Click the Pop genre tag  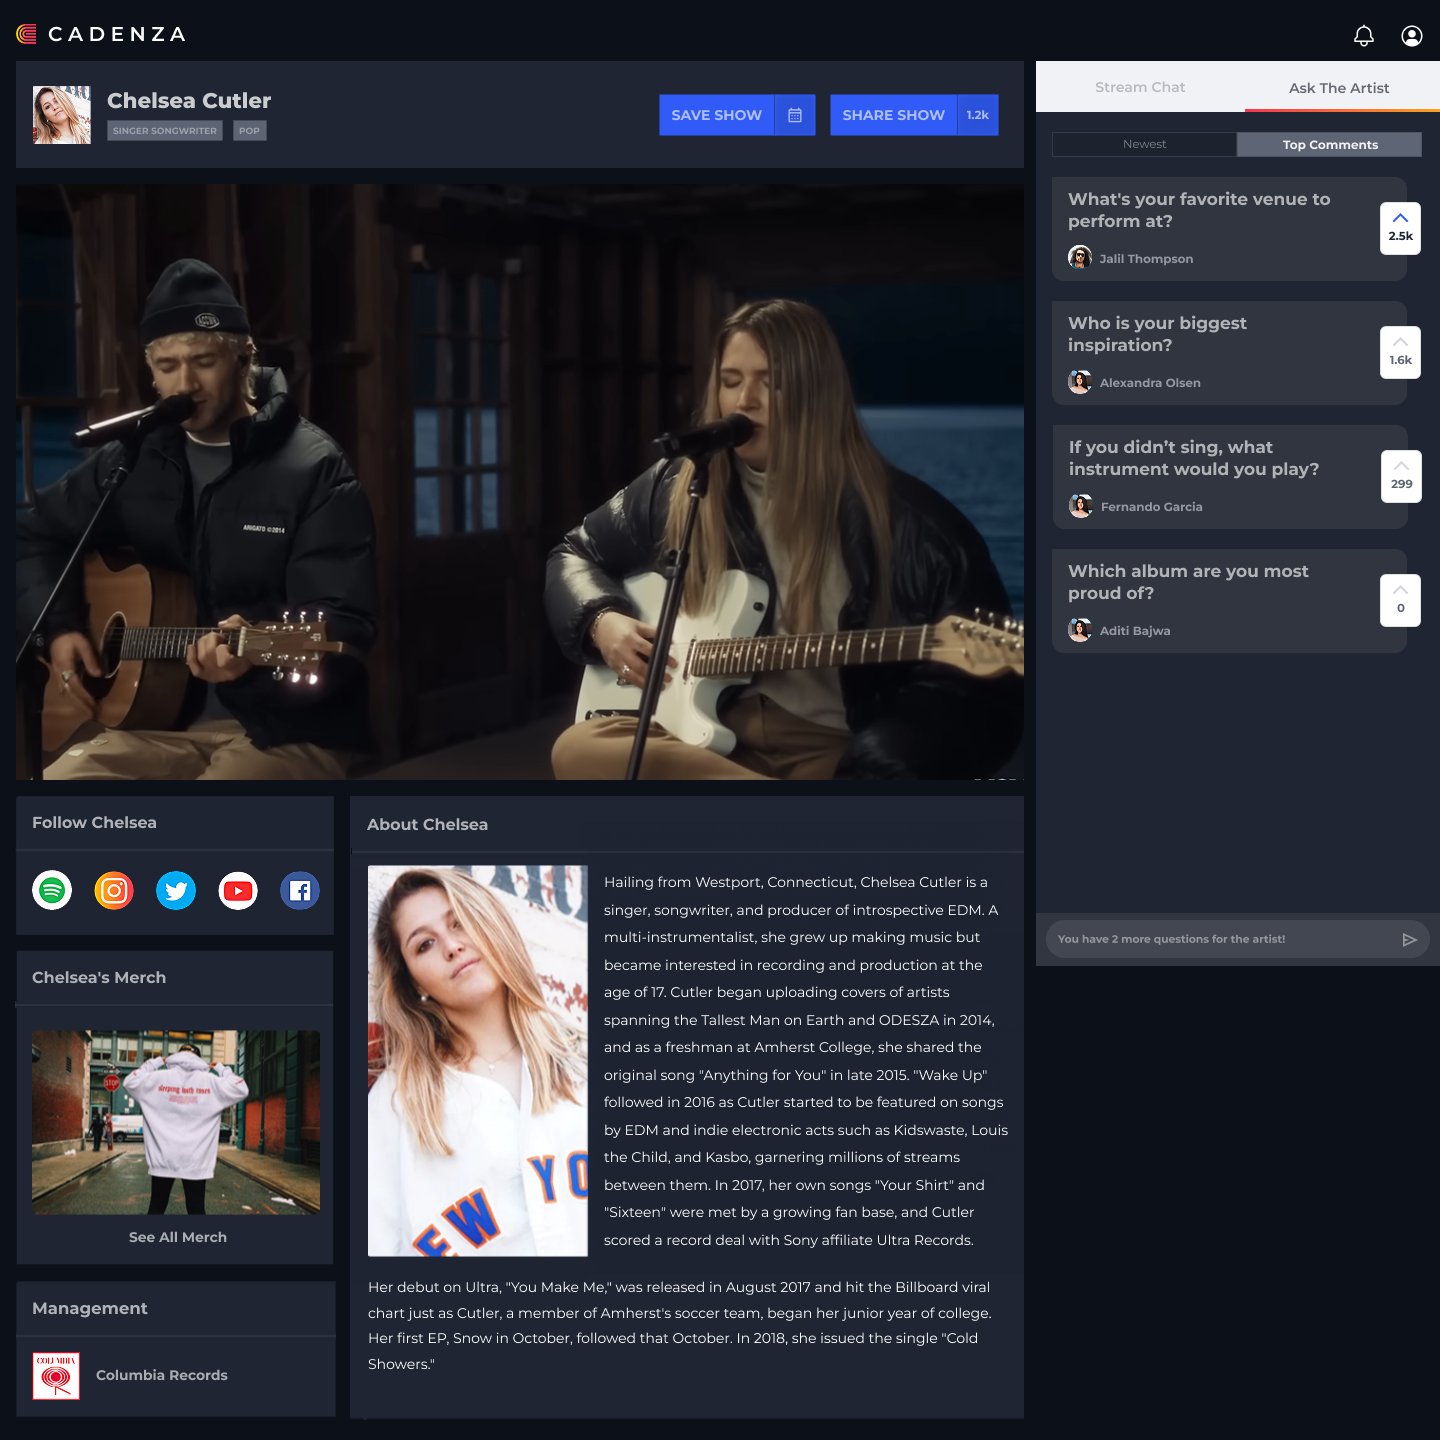click(x=250, y=130)
